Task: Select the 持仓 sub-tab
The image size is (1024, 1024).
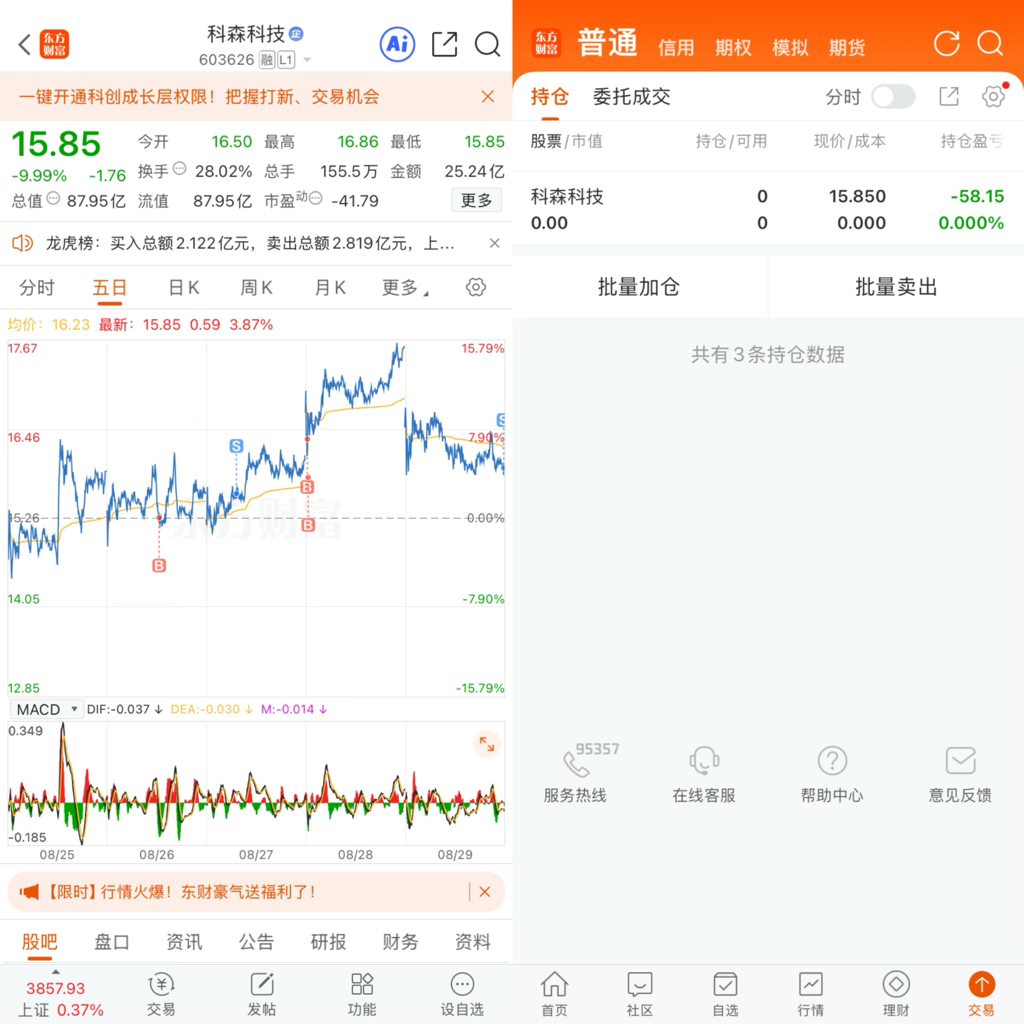Action: coord(550,97)
